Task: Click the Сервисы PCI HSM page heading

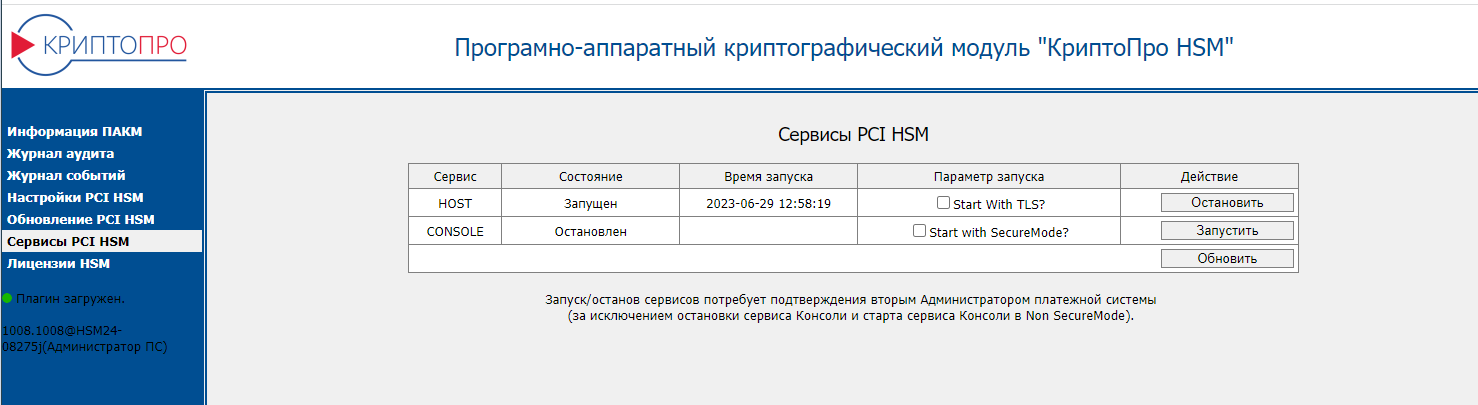Action: coord(852,135)
